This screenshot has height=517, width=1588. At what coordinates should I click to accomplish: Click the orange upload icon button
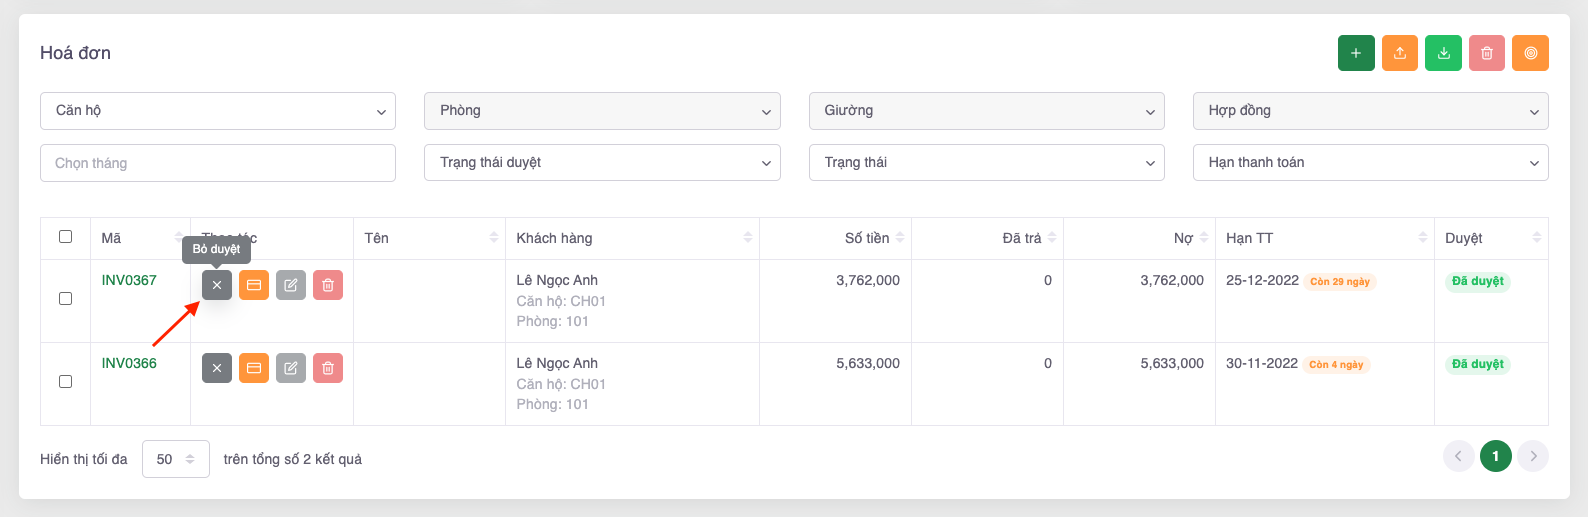1400,53
